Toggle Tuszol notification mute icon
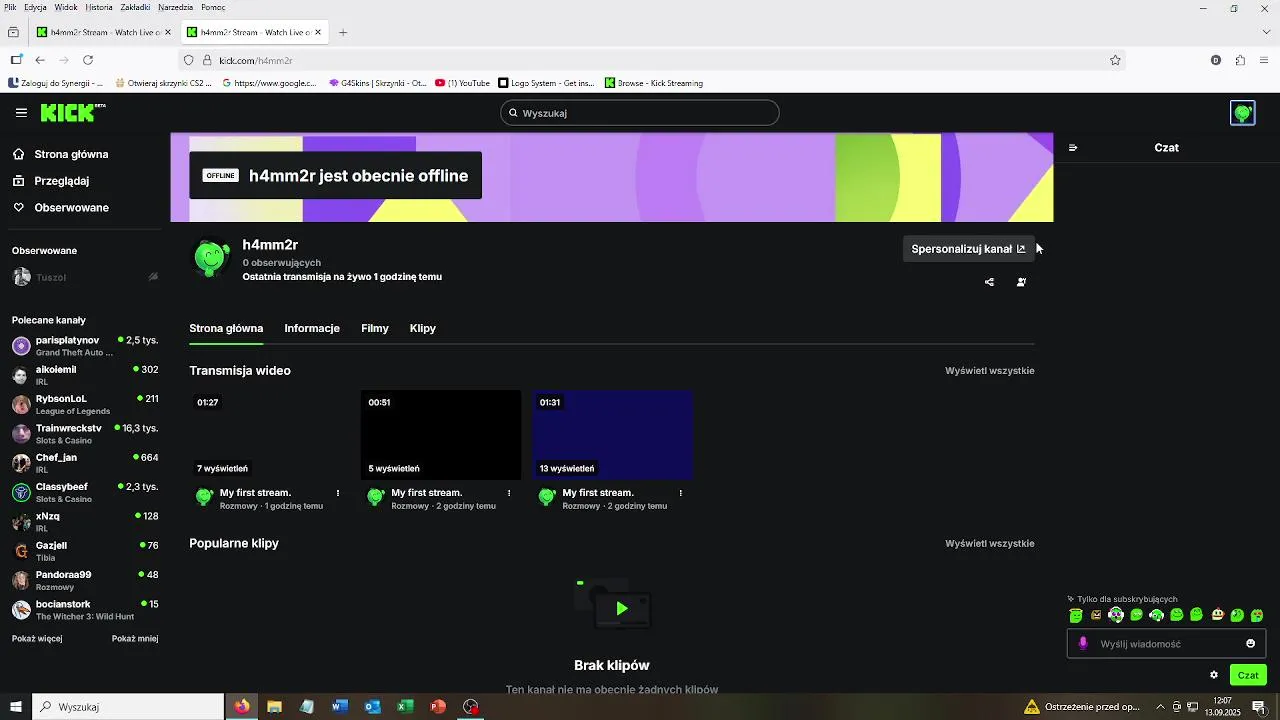1280x720 pixels. (153, 277)
